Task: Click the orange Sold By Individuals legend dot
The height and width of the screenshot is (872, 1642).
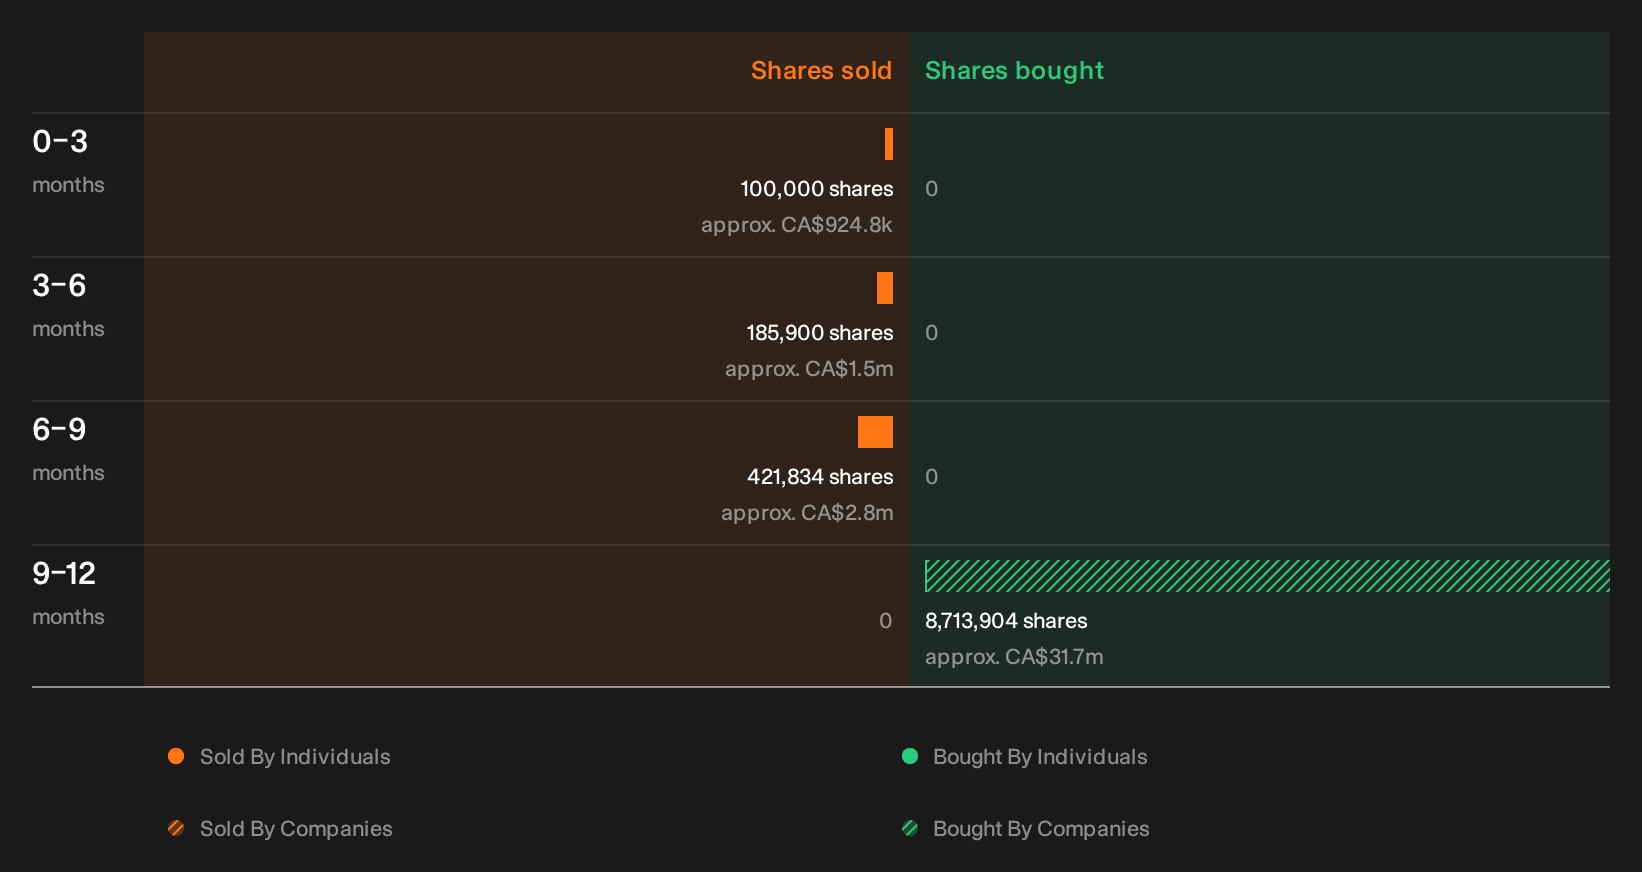Action: click(x=176, y=756)
